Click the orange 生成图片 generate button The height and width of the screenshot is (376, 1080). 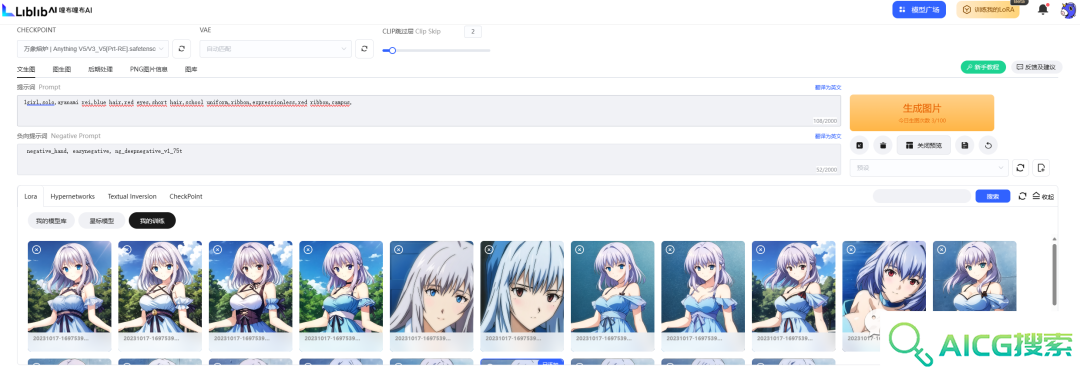tap(922, 112)
